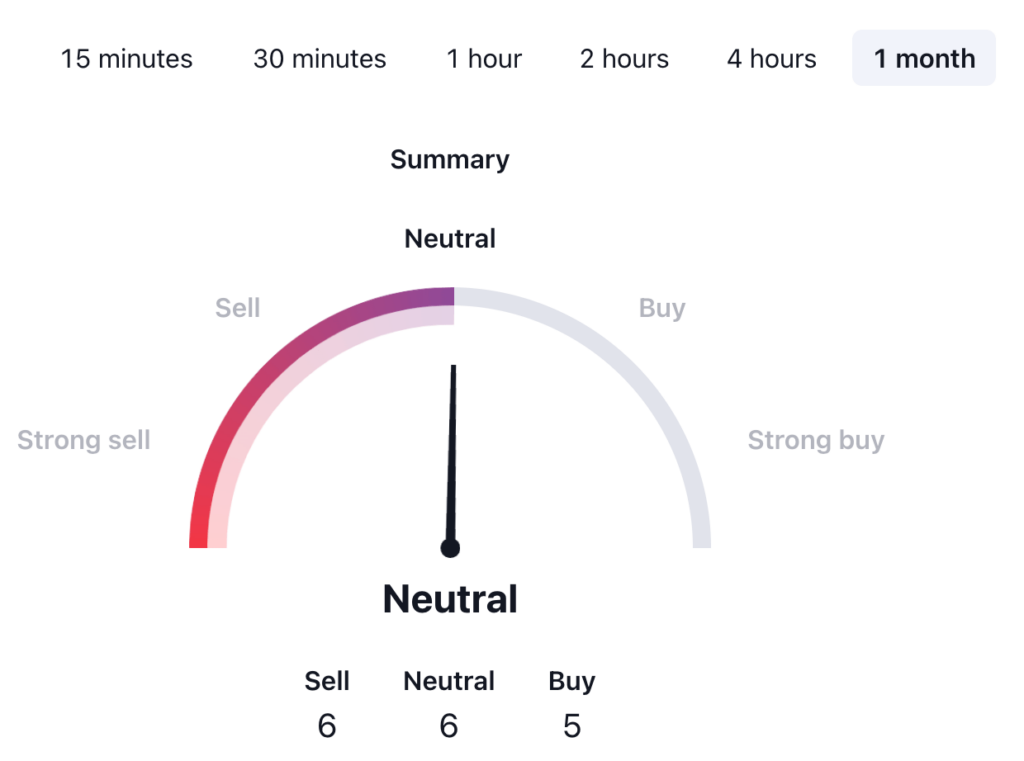The height and width of the screenshot is (761, 1024).
Task: Click the small Neutral label above gauge
Action: 449,239
